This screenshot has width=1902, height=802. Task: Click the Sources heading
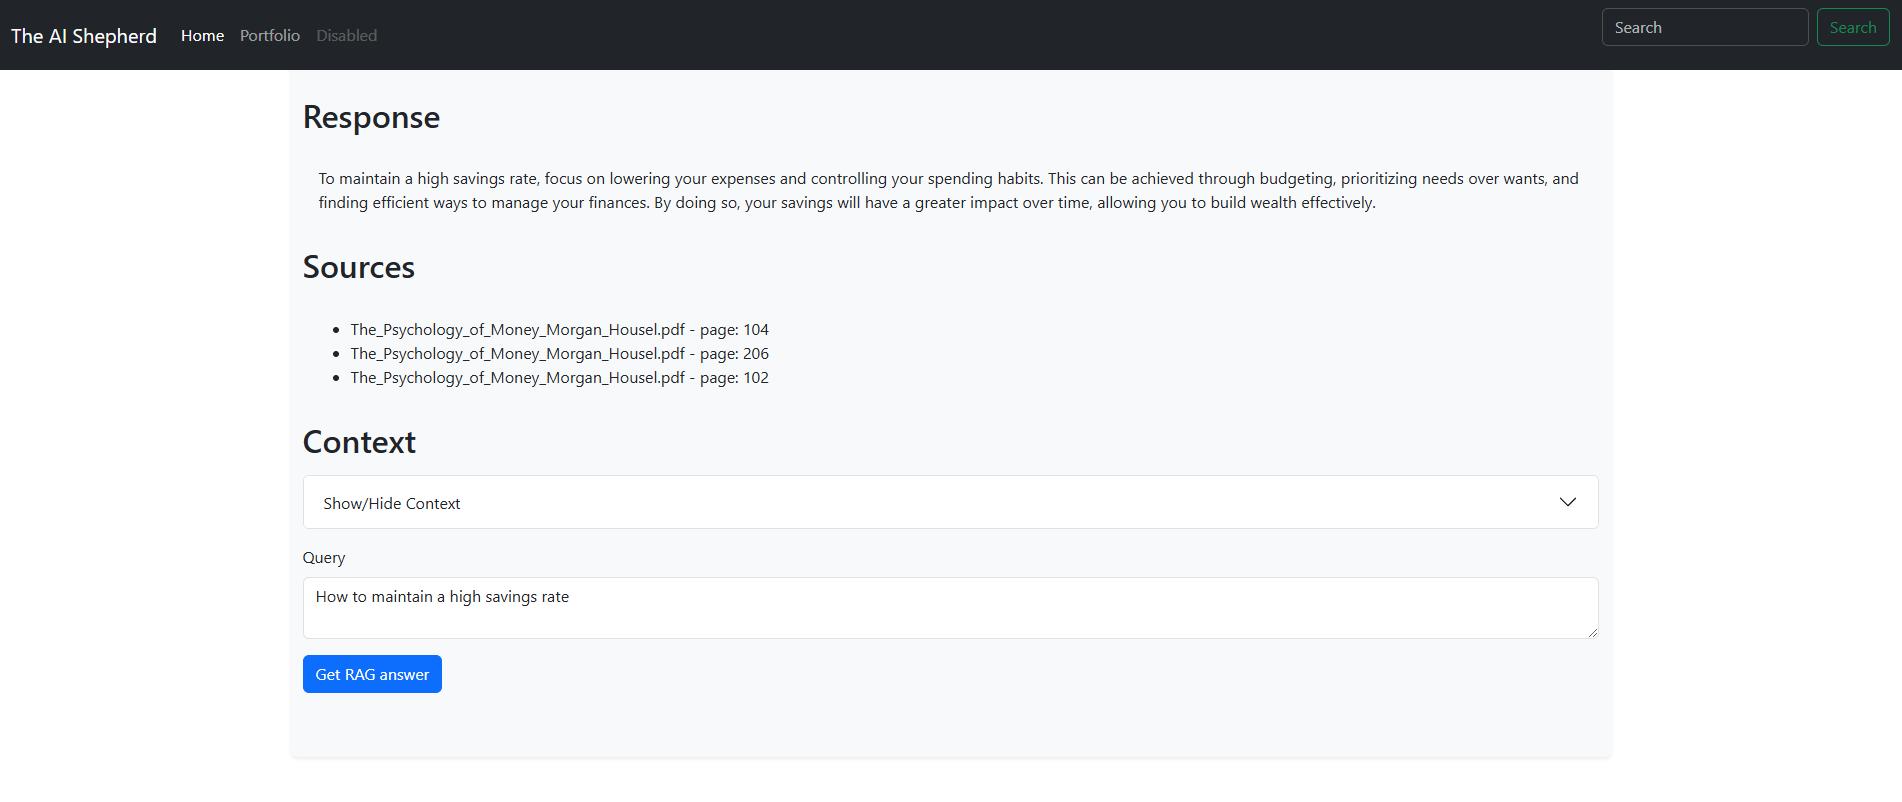(x=358, y=267)
